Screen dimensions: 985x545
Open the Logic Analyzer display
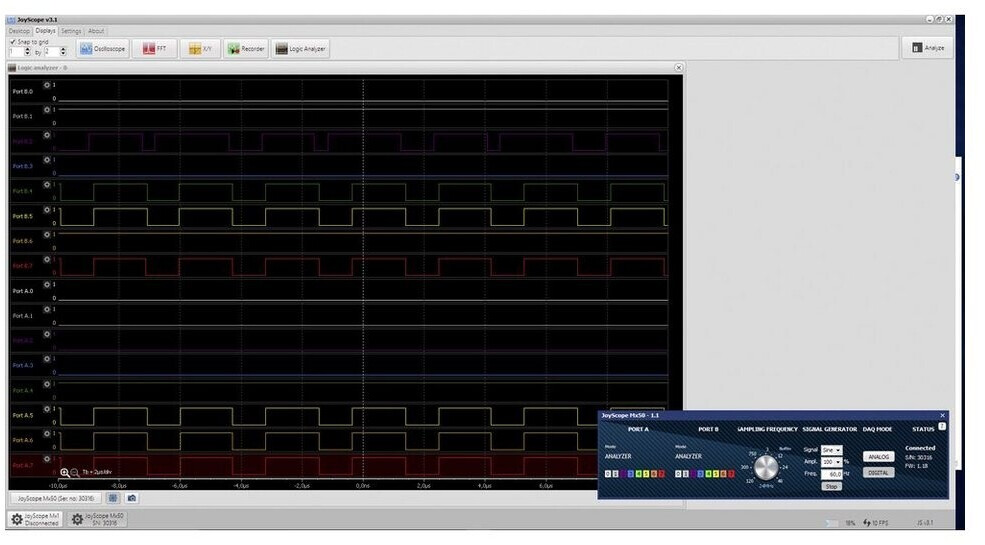pos(300,48)
